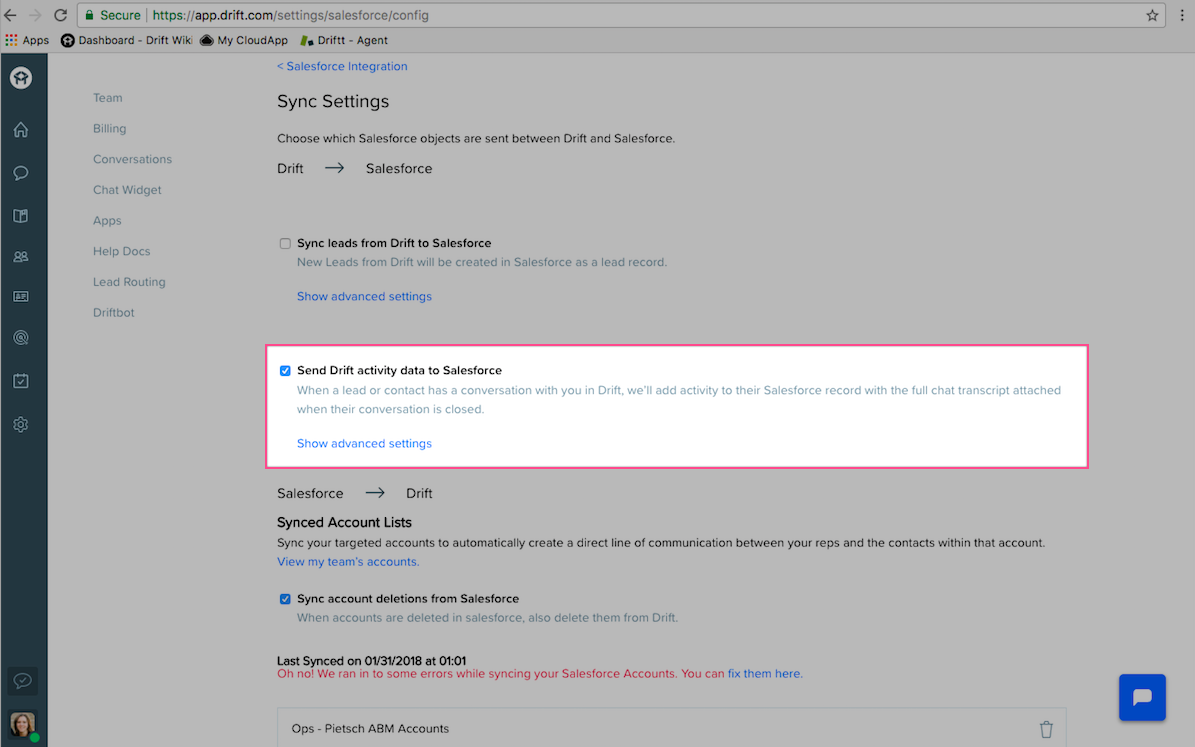Open the calendar check icon in sidebar
The width and height of the screenshot is (1195, 747).
(21, 380)
